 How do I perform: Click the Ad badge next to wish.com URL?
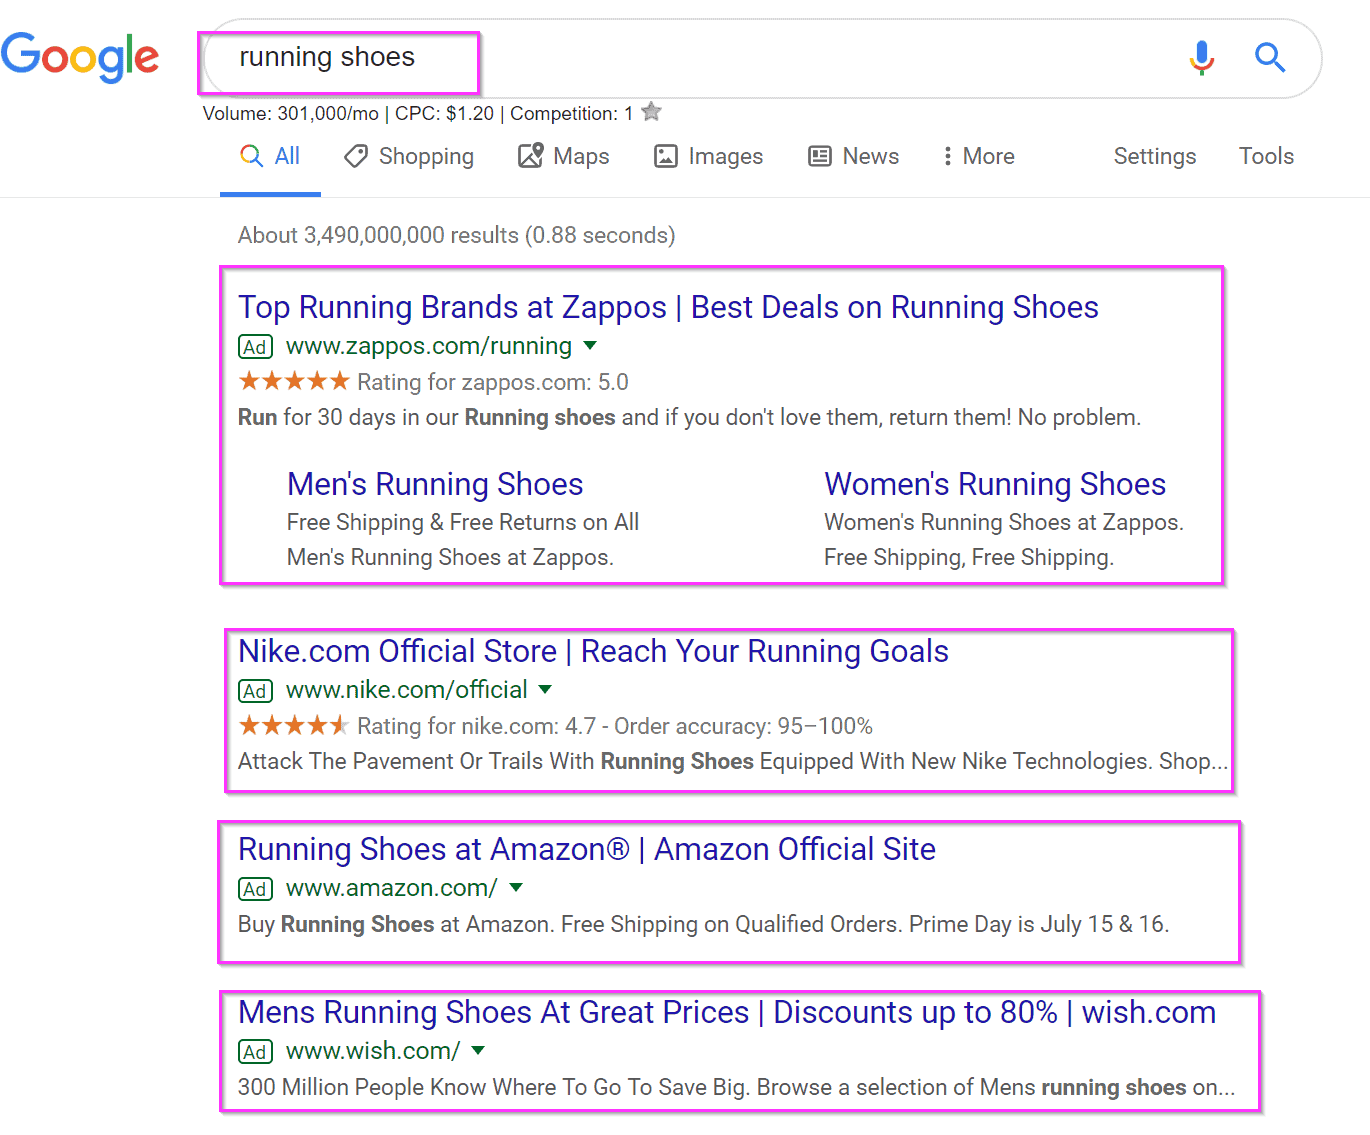point(255,1052)
